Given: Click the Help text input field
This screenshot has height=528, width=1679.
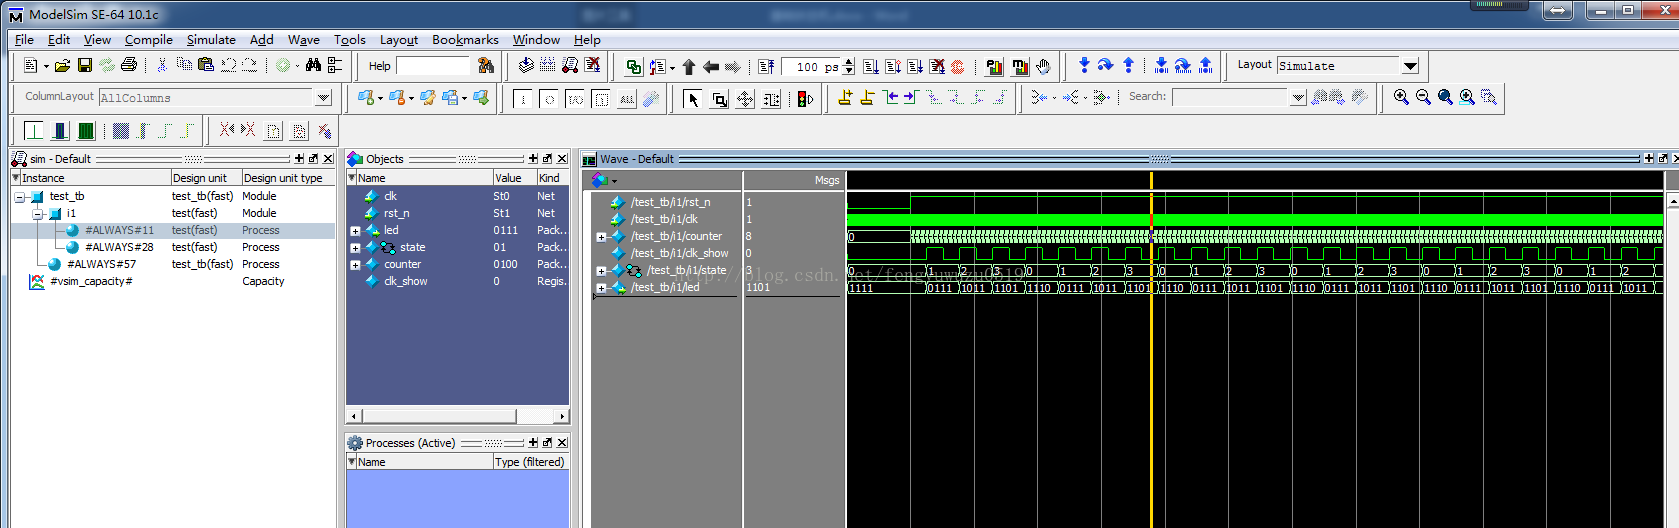Looking at the screenshot, I should 433,66.
